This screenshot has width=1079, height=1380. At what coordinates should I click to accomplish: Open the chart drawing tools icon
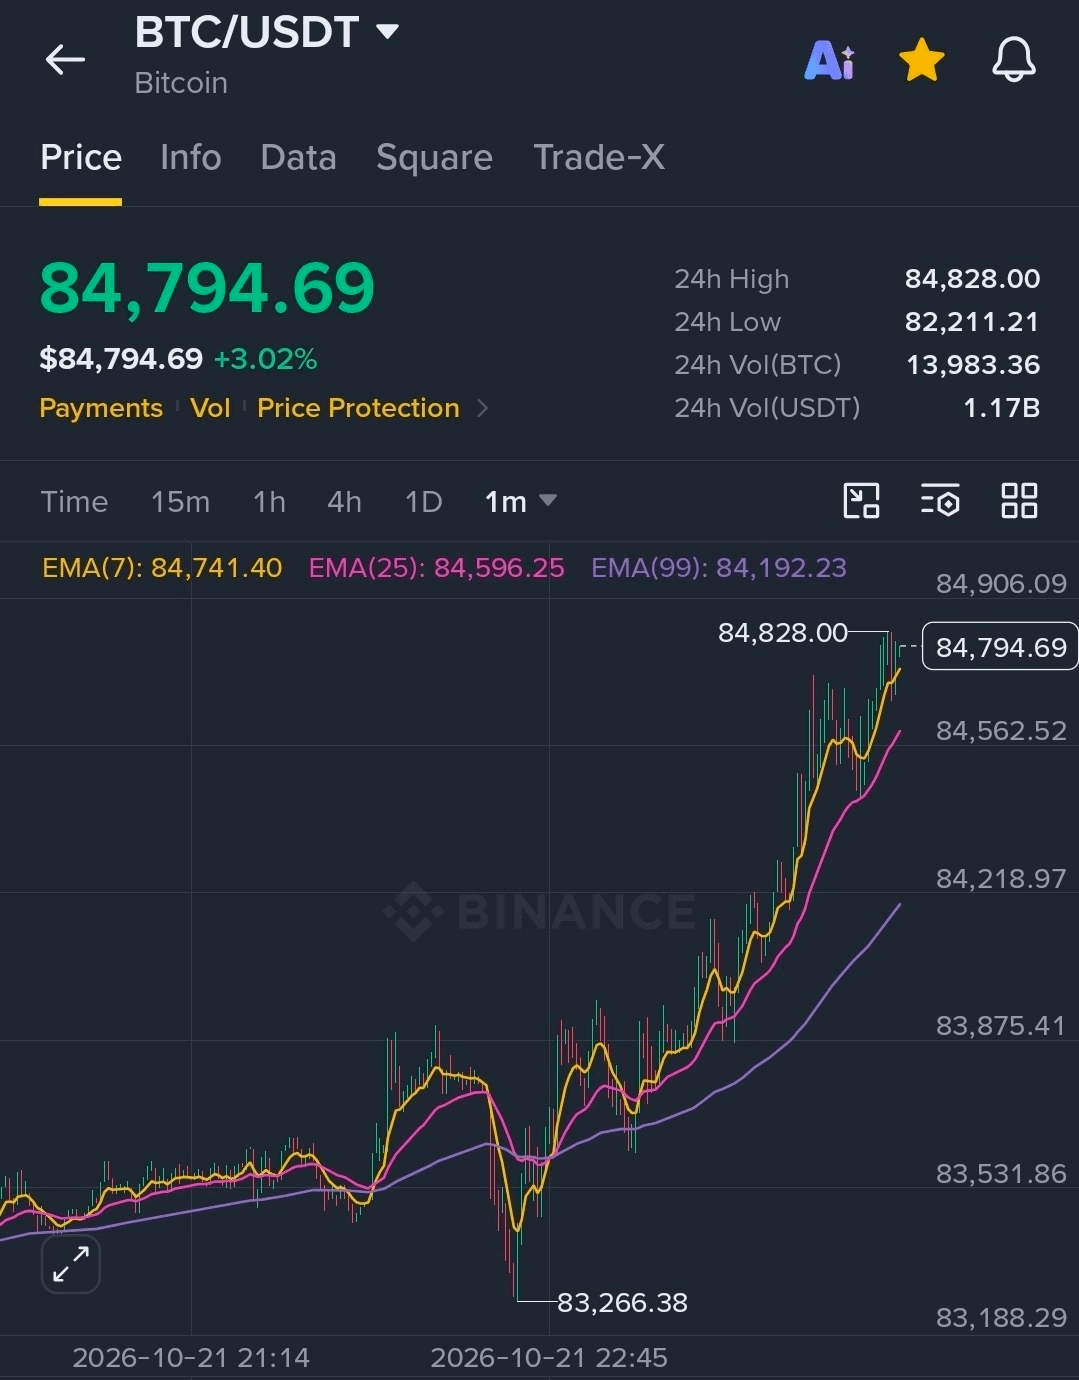[861, 501]
